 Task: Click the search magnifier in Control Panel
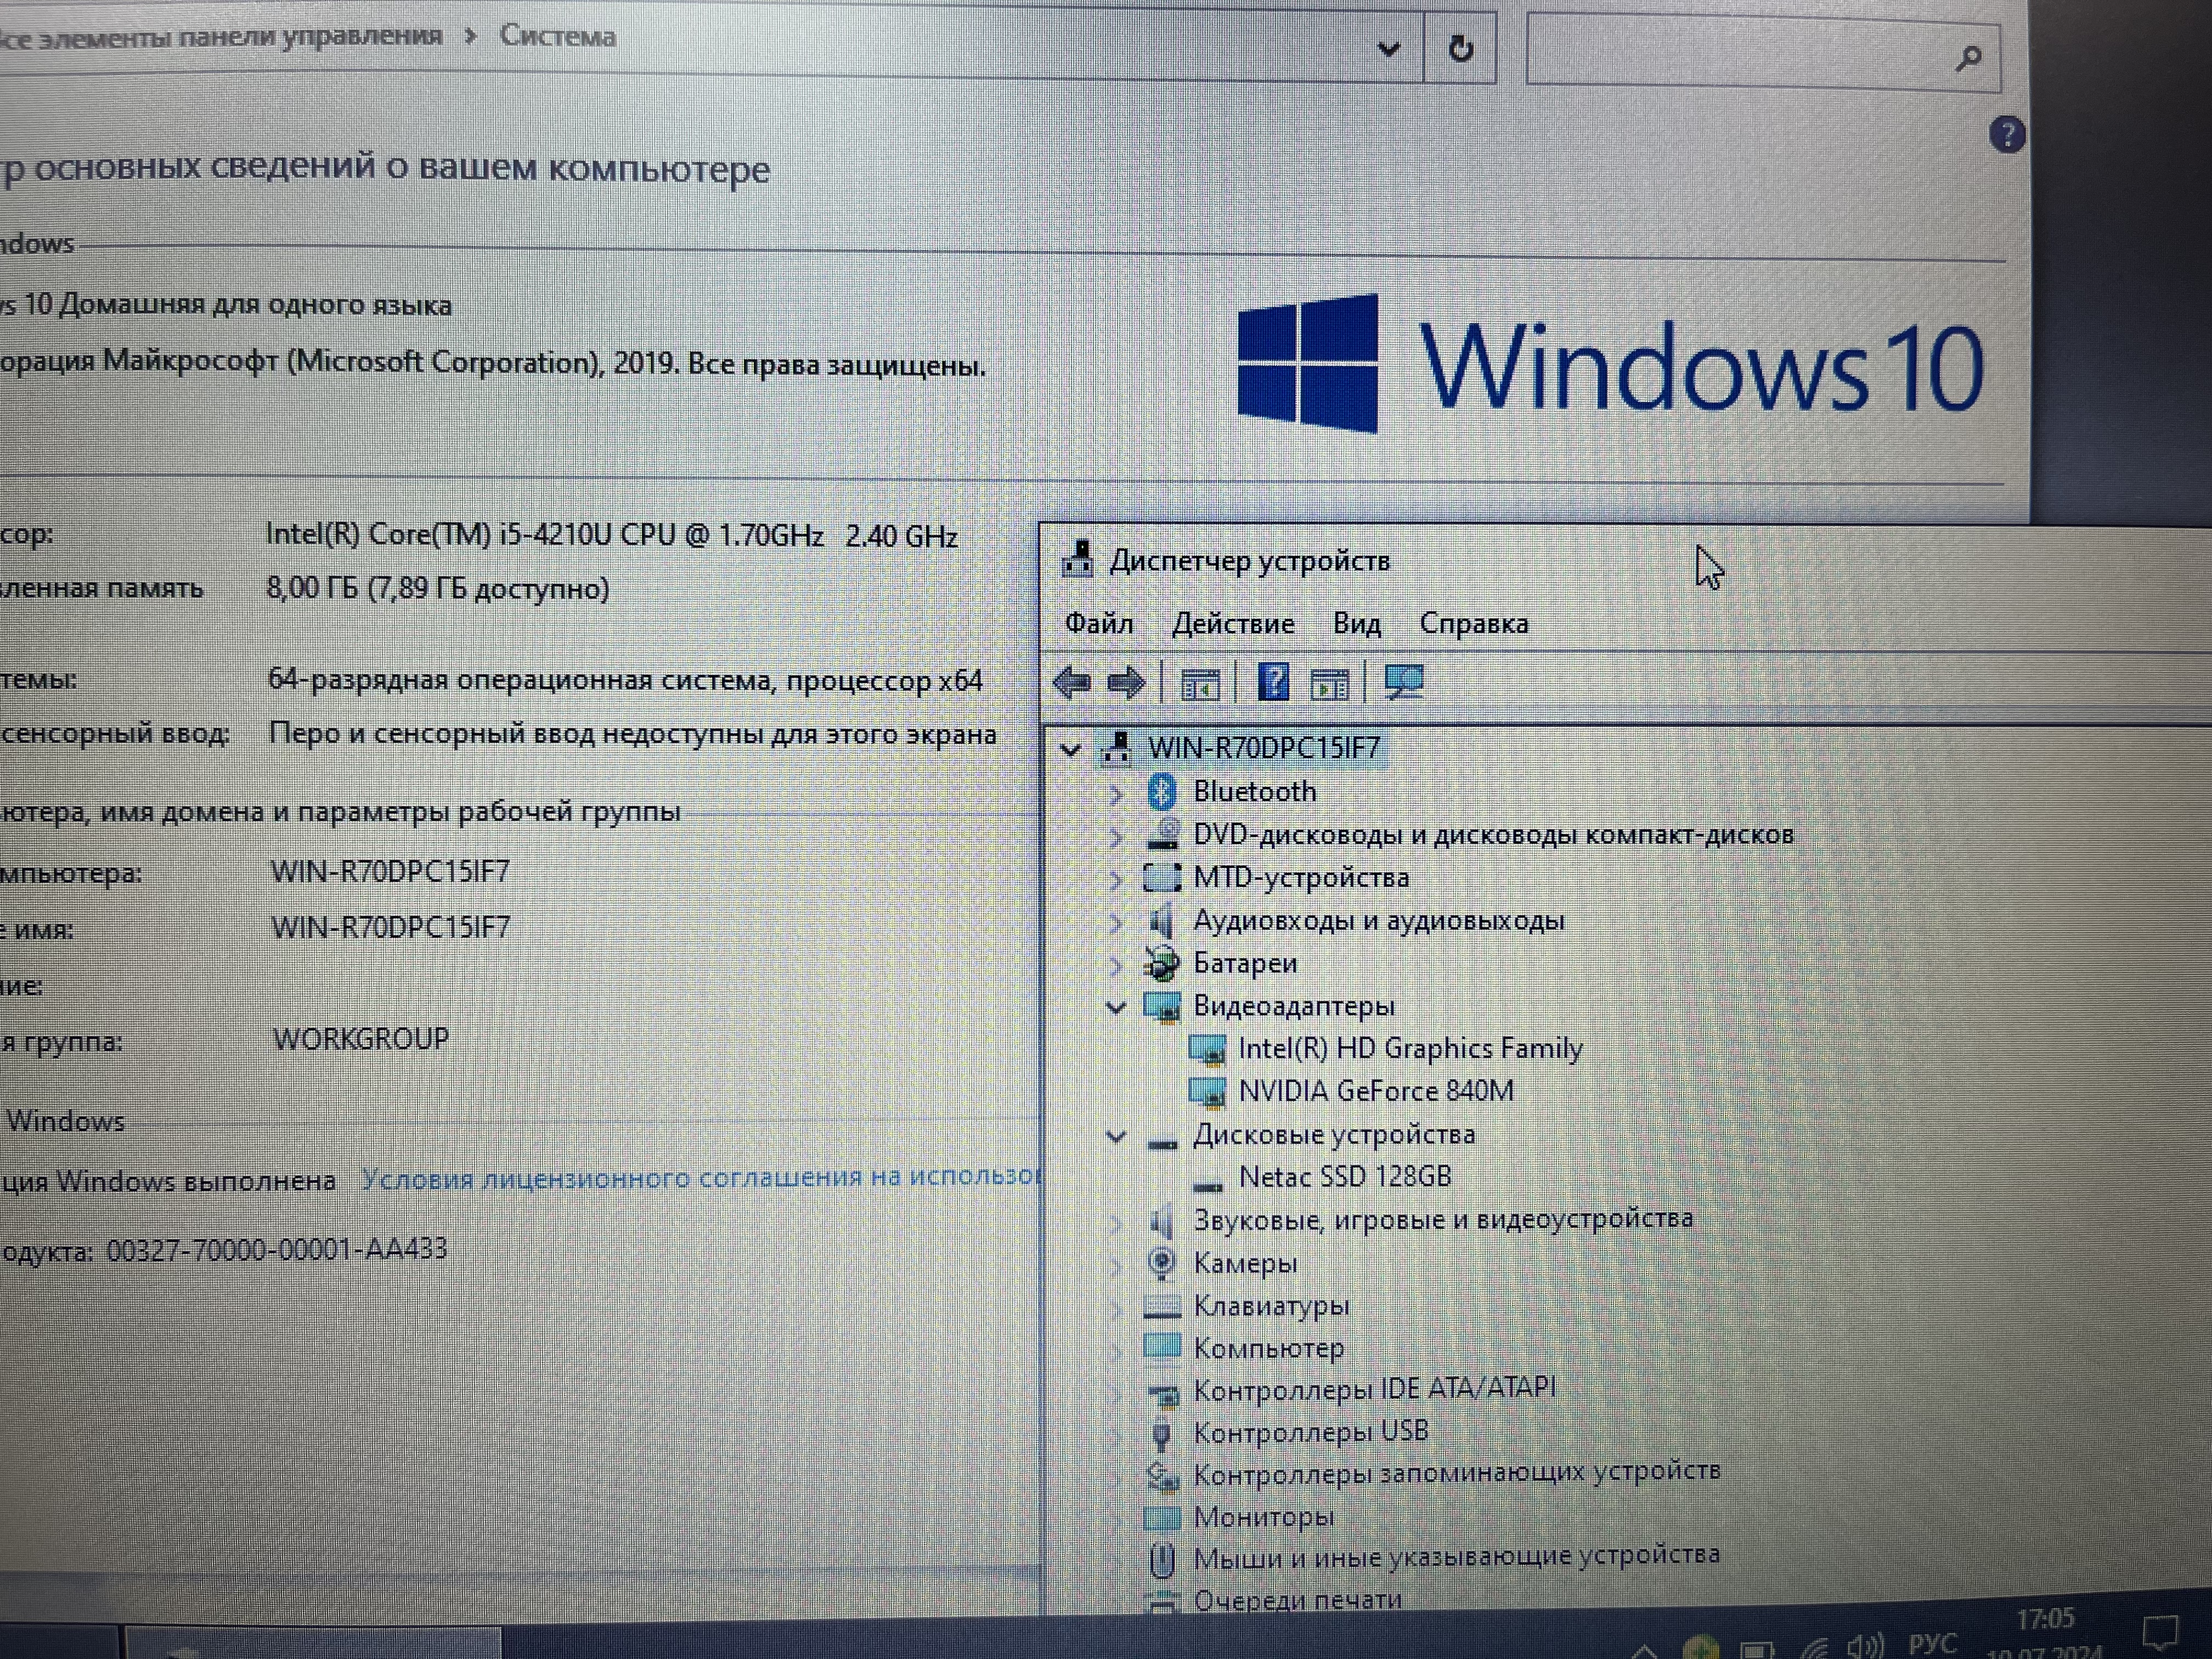click(x=1968, y=58)
